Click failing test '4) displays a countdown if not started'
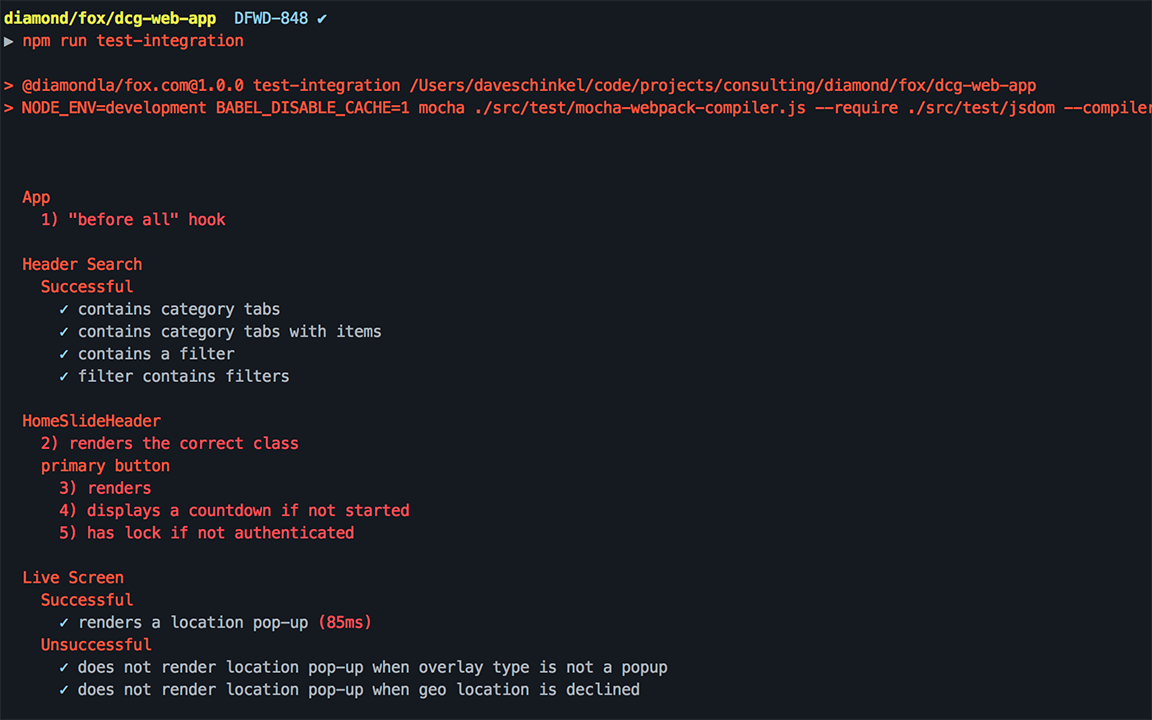Image resolution: width=1152 pixels, height=720 pixels. 234,511
